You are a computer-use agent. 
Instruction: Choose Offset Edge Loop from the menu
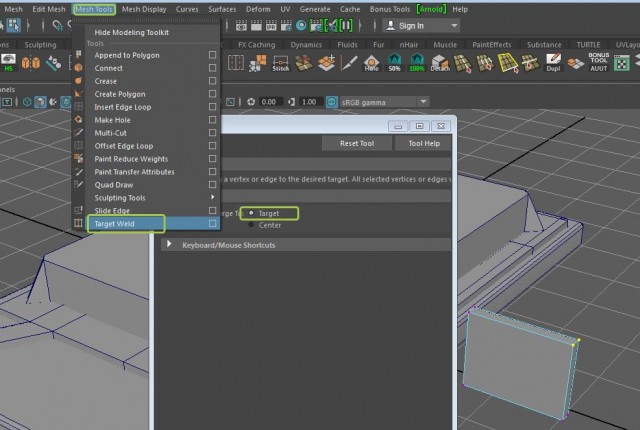click(124, 146)
